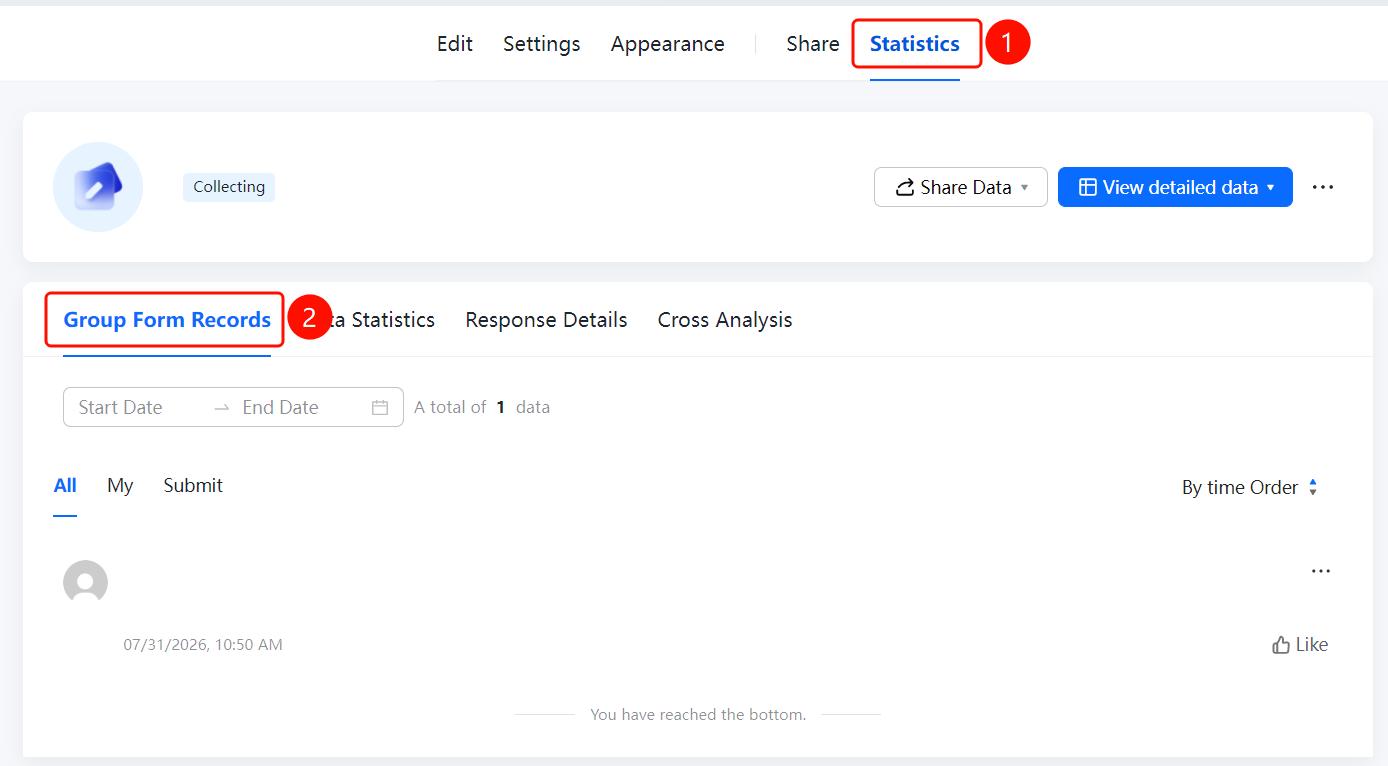
Task: Open the Cross Analysis tab
Action: tap(725, 320)
